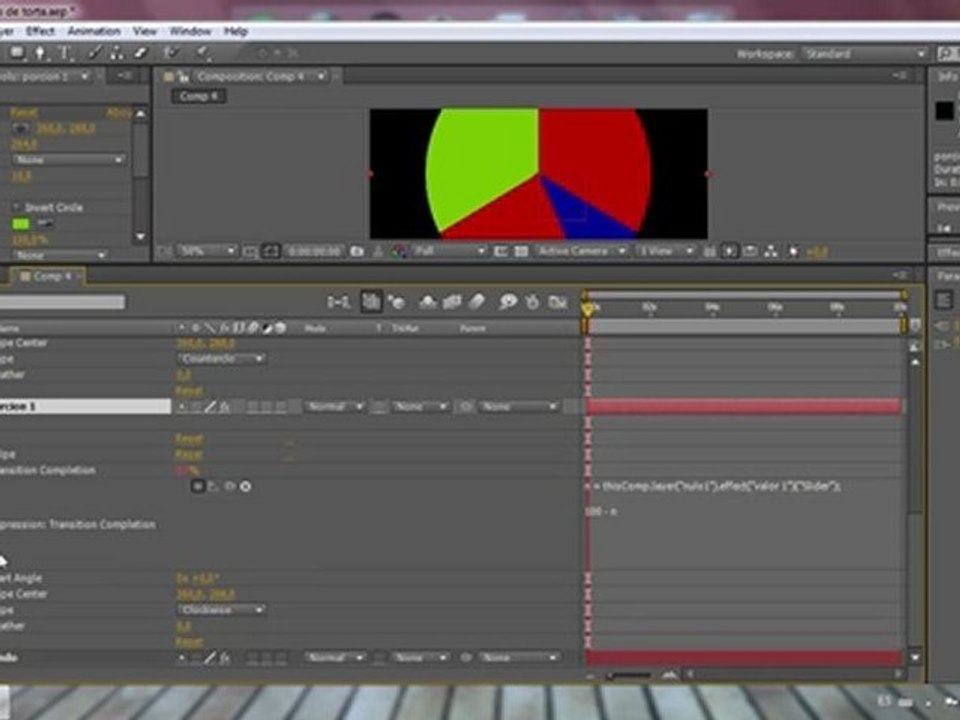Open the Animation menu

pos(94,31)
